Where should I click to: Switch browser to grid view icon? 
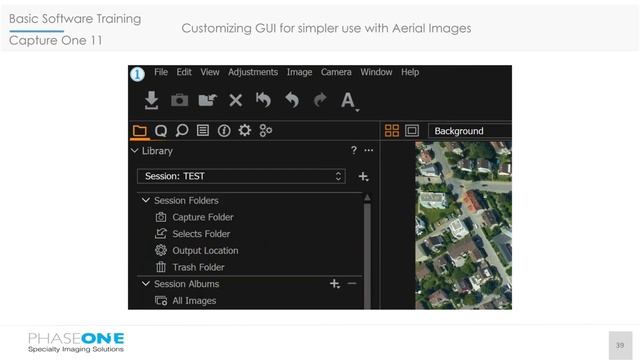pyautogui.click(x=392, y=131)
